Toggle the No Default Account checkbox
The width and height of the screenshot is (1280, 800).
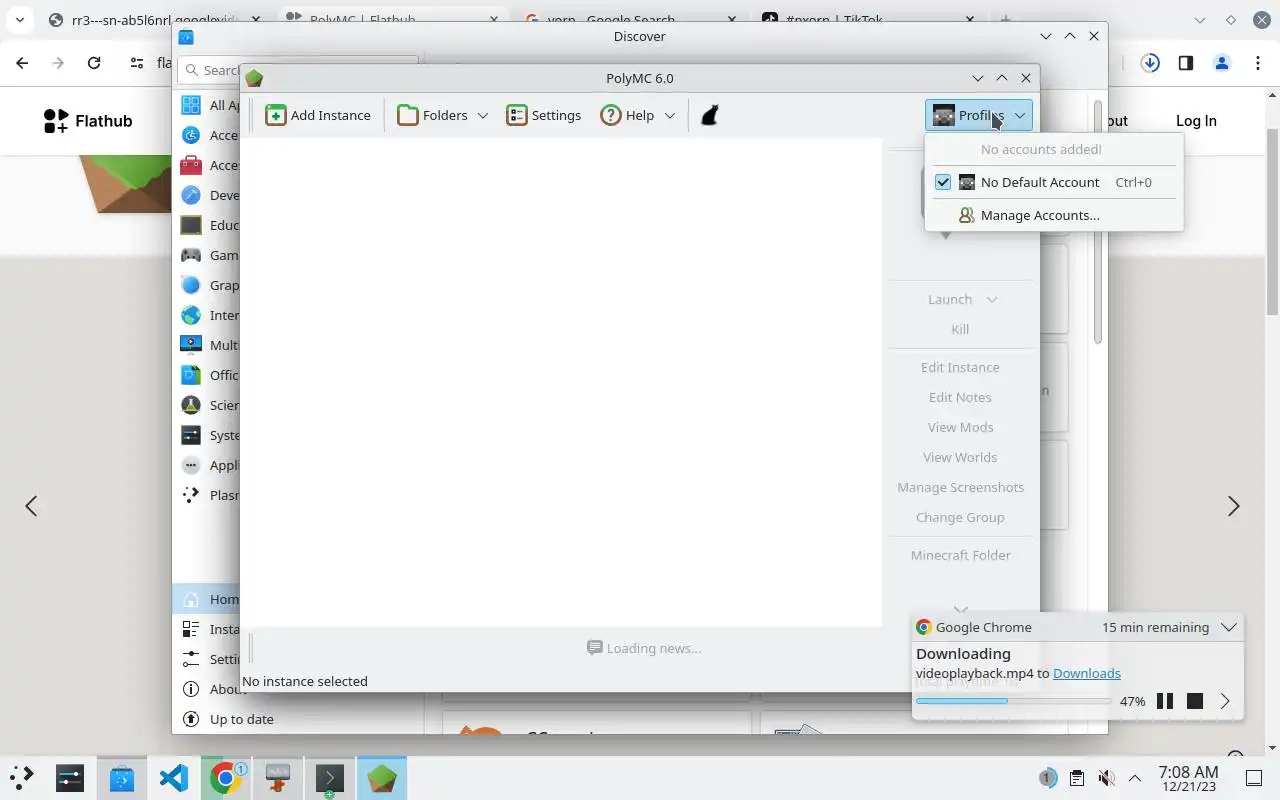943,182
